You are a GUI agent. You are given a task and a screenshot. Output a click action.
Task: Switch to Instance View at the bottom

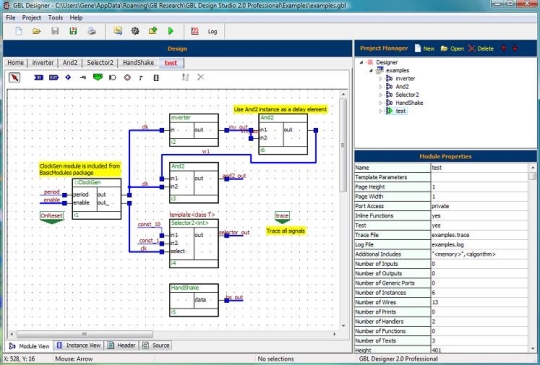[x=79, y=345]
